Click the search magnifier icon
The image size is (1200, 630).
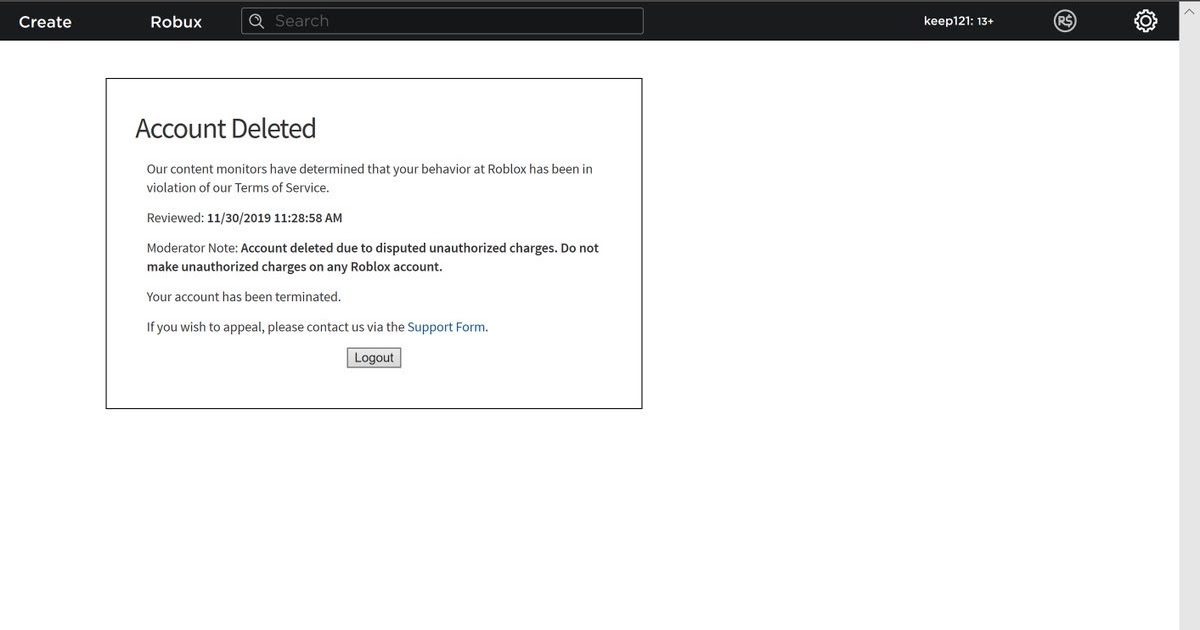(257, 21)
